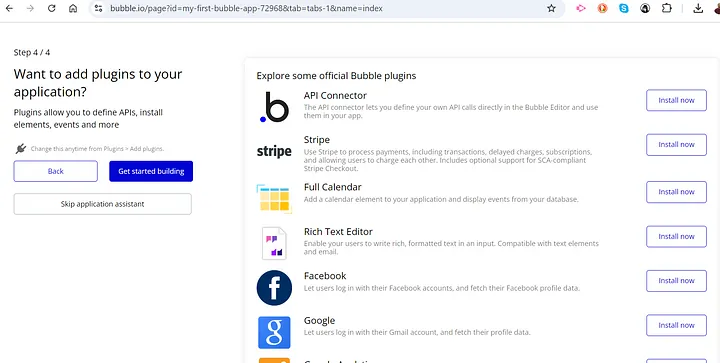Install the API Connector plugin
The width and height of the screenshot is (720, 363).
(x=676, y=100)
